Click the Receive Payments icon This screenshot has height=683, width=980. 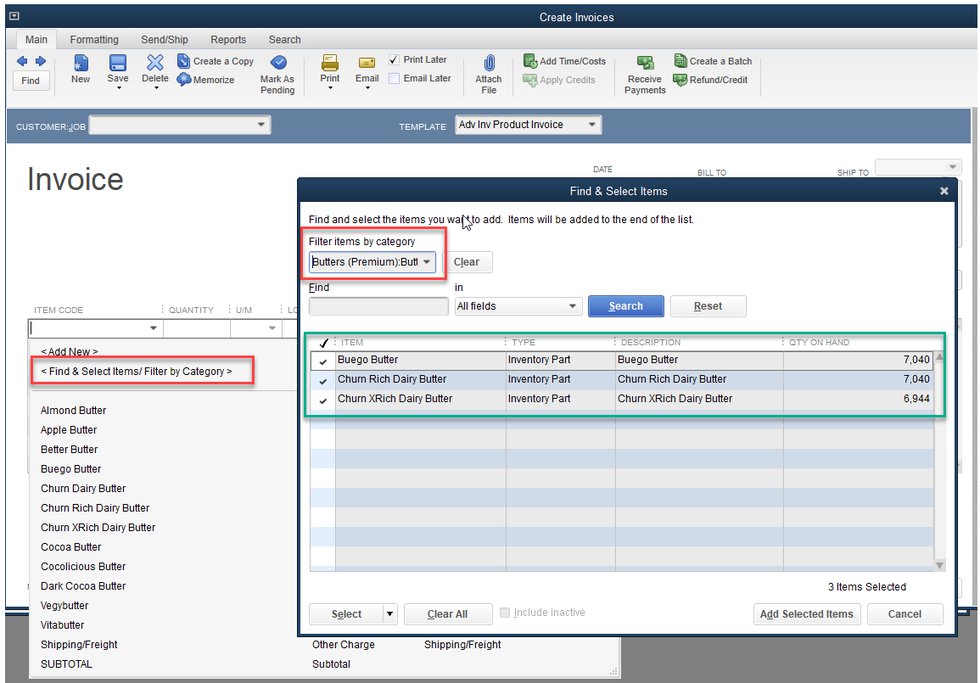click(x=645, y=63)
